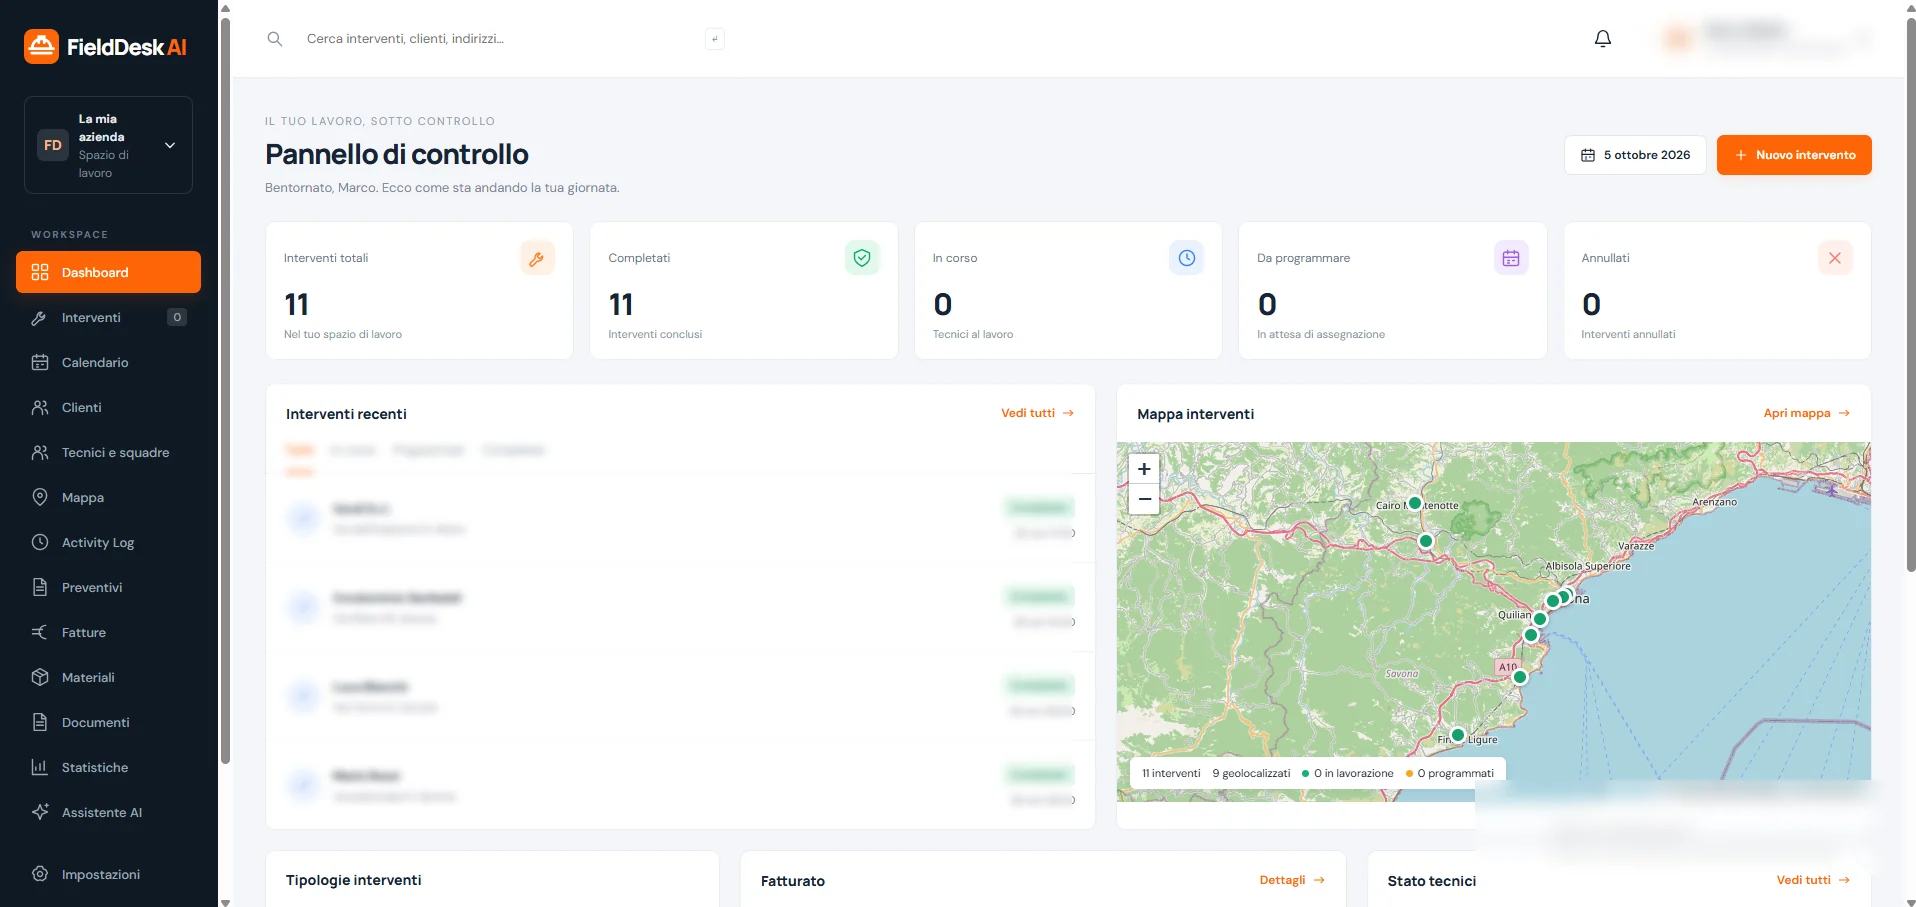Click the map marker near Finale Ligure
The image size is (1916, 907).
coord(1458,735)
